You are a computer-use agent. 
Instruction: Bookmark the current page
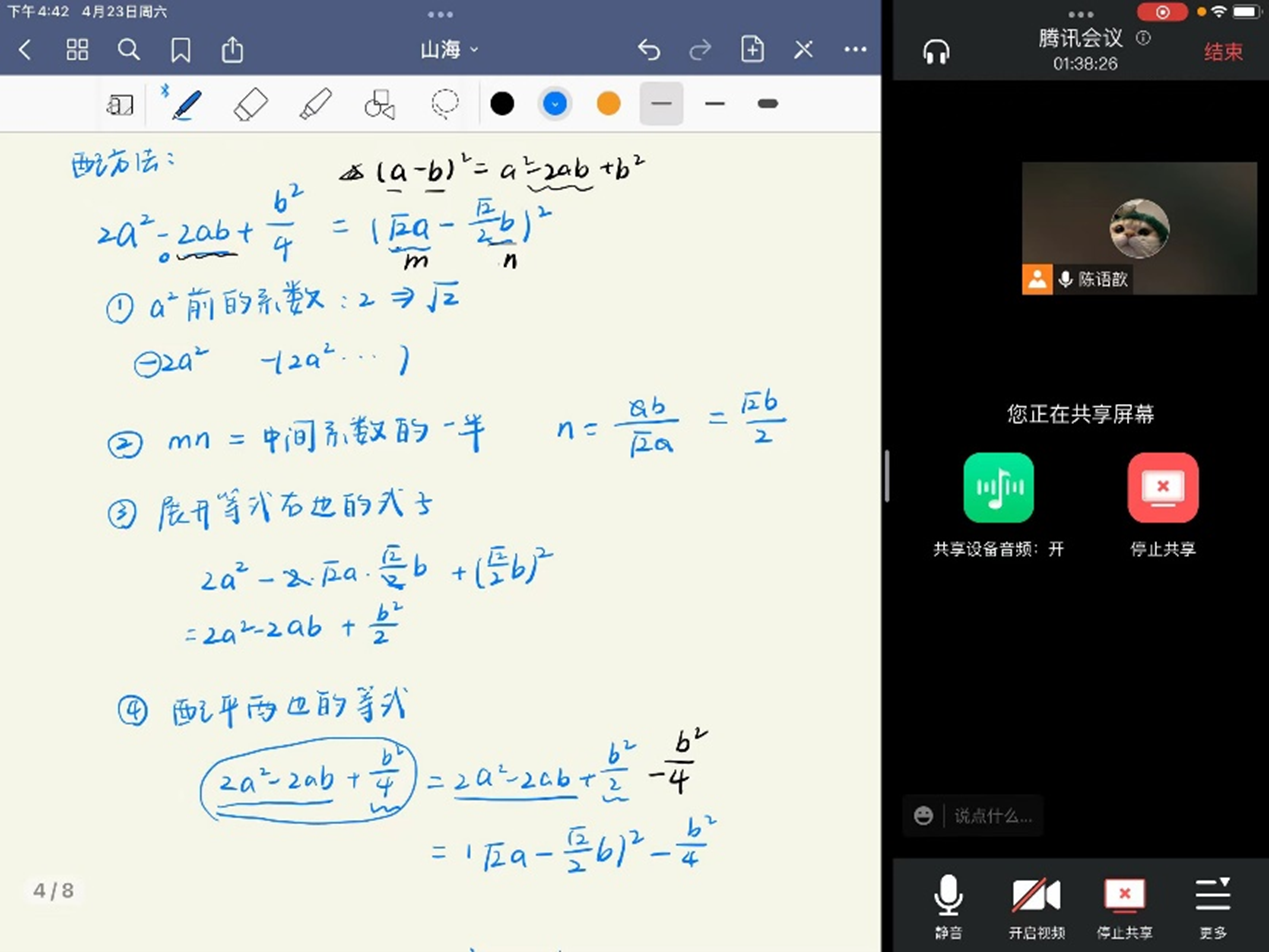181,50
